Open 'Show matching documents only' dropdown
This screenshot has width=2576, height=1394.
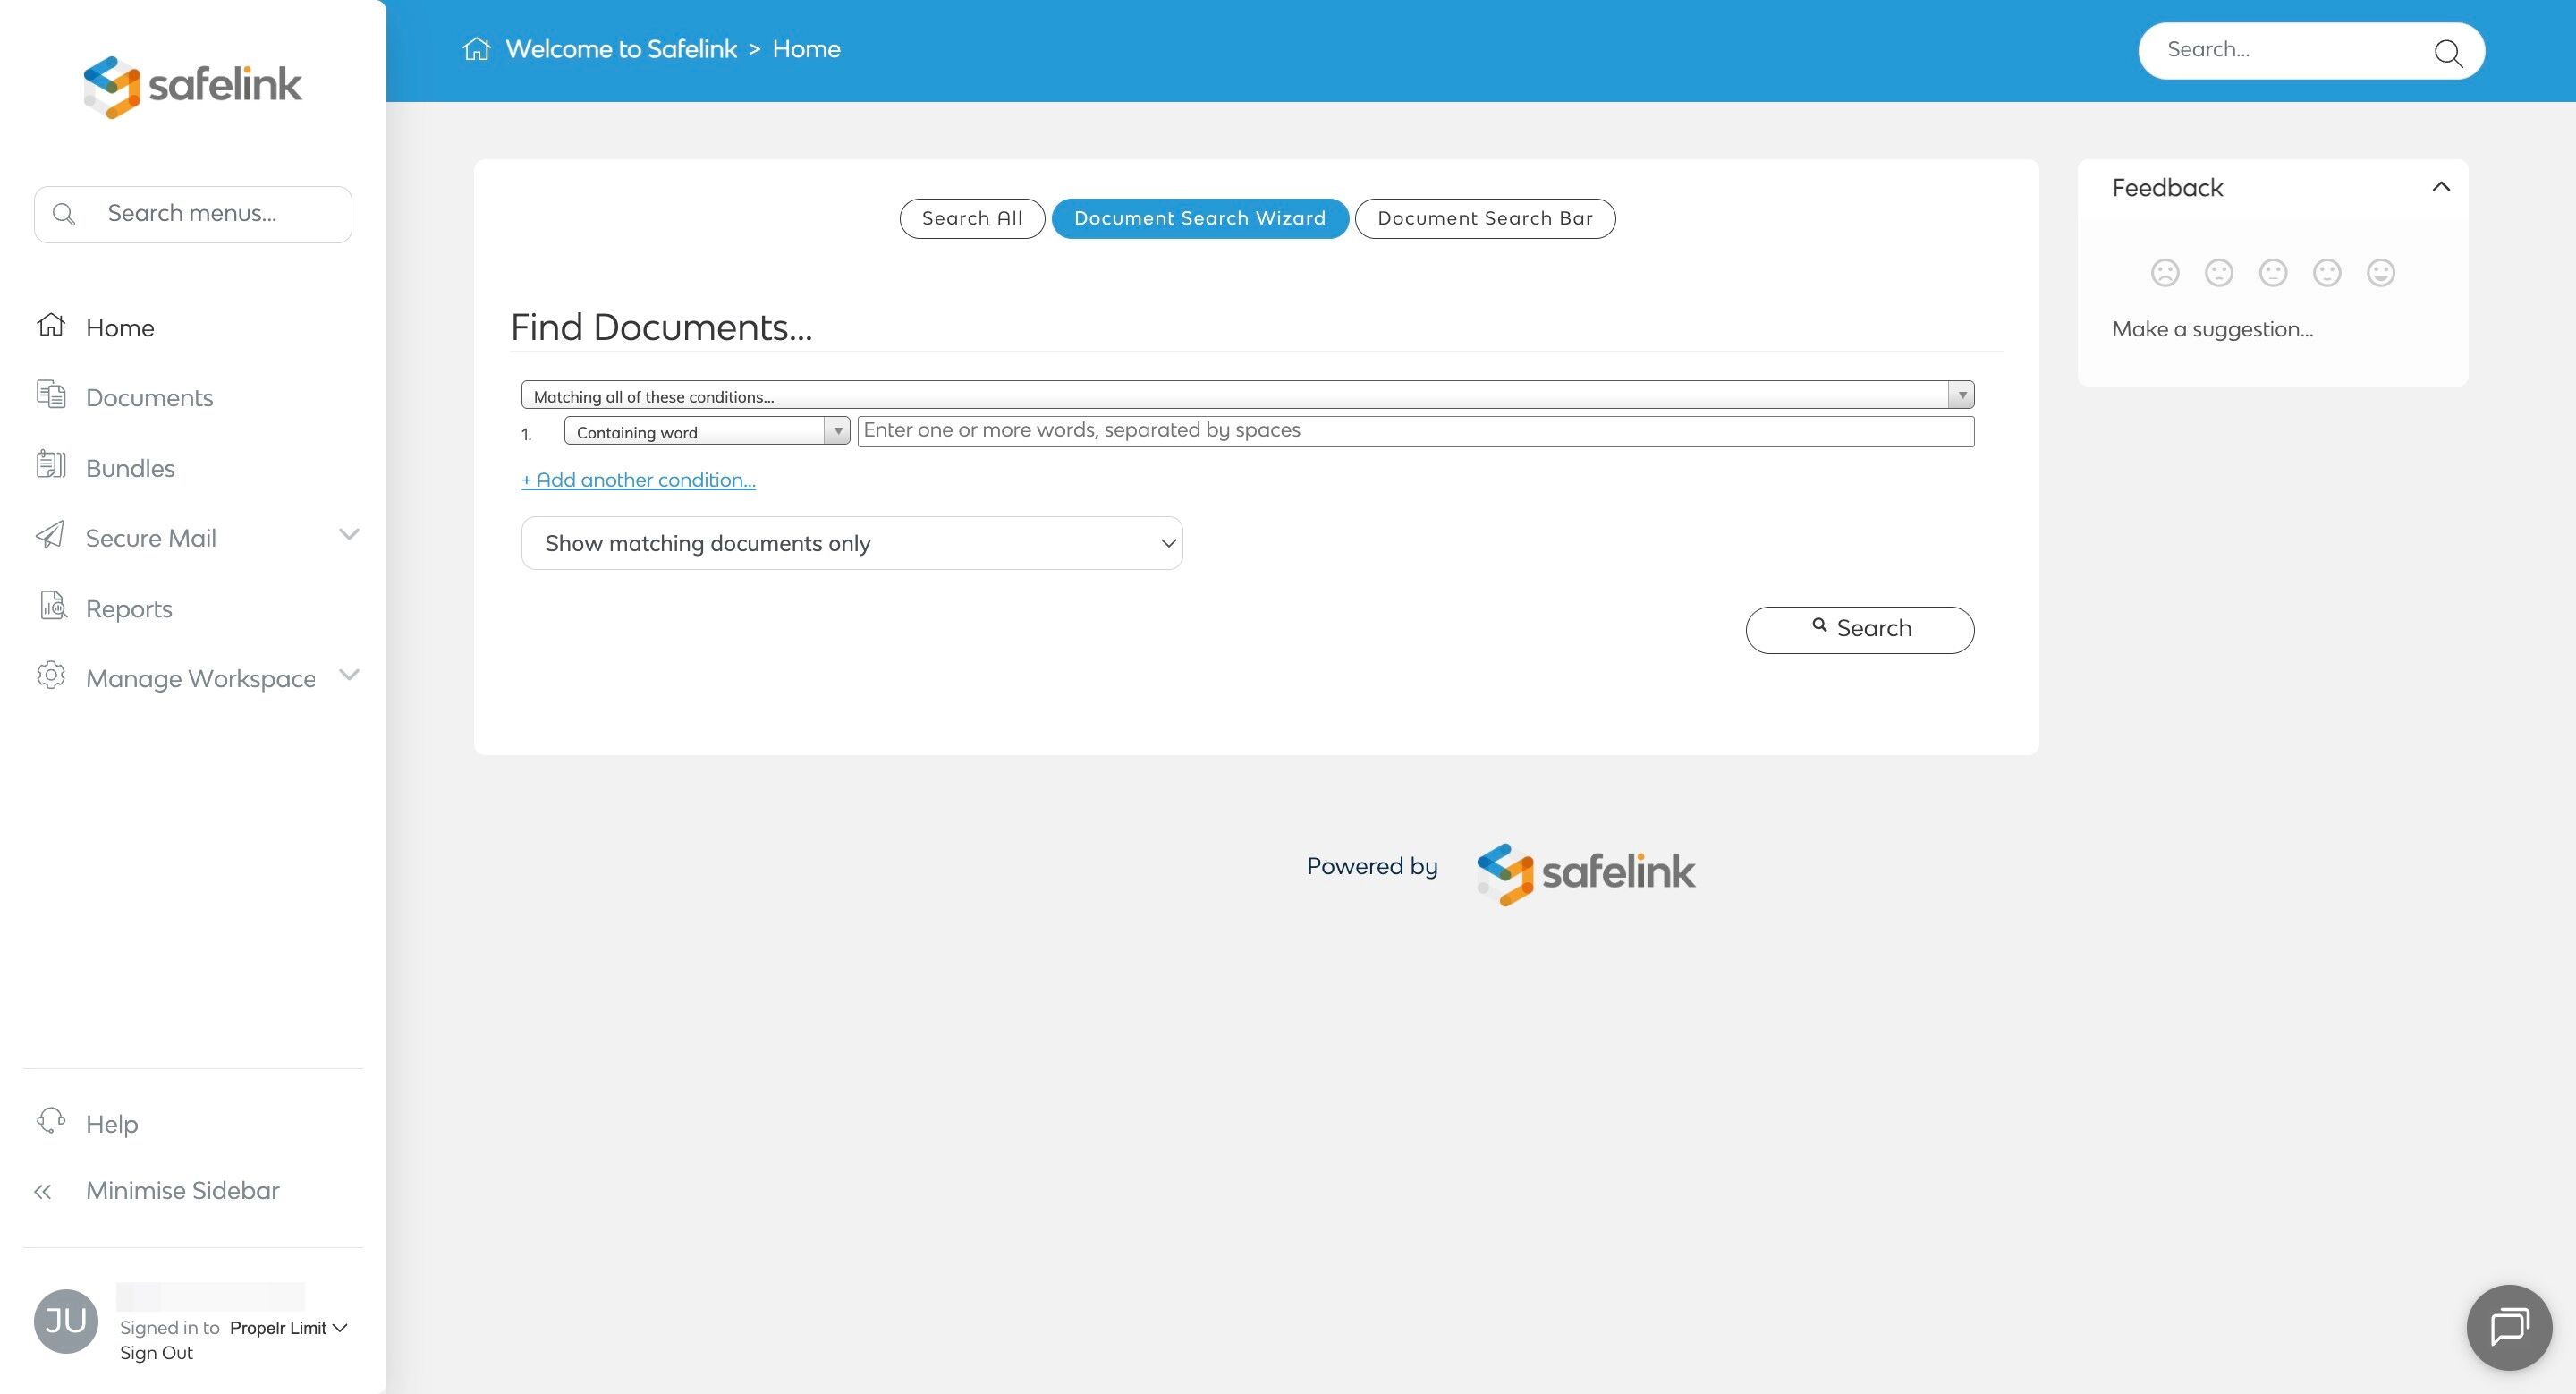pos(851,543)
